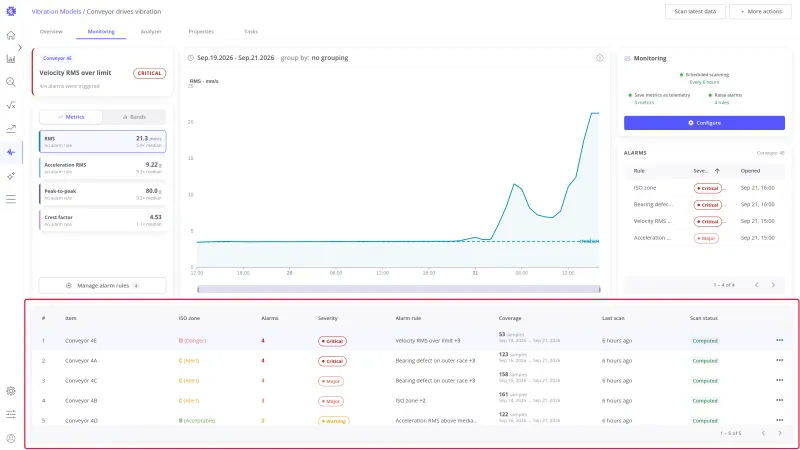Change the group by no grouping option

314,58
